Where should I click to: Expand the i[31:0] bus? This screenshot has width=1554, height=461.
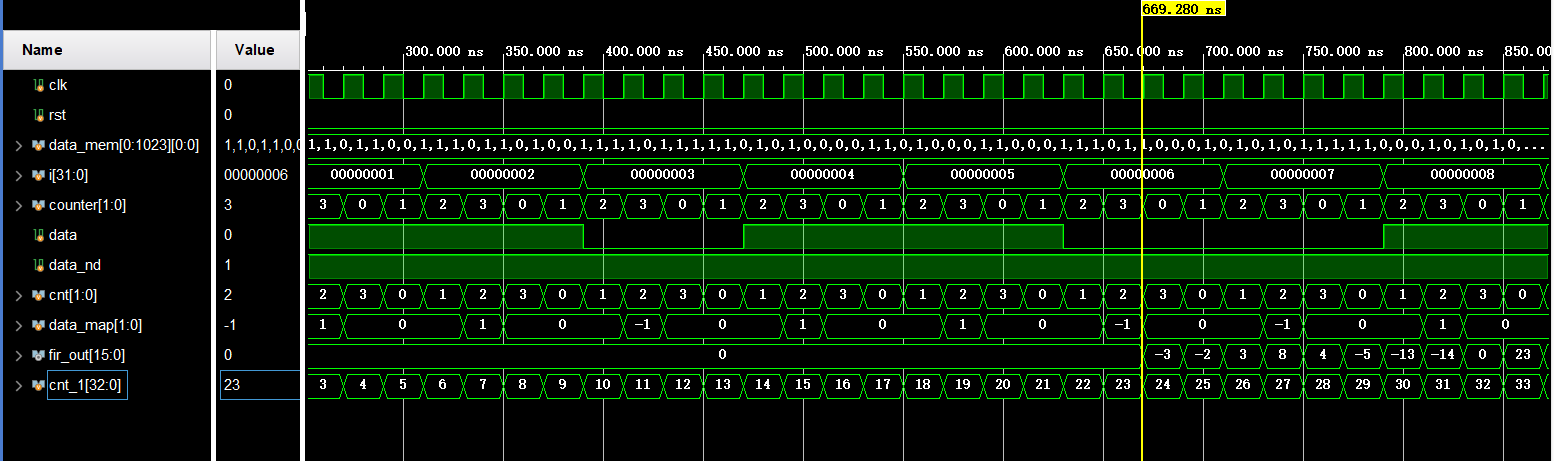[x=18, y=175]
